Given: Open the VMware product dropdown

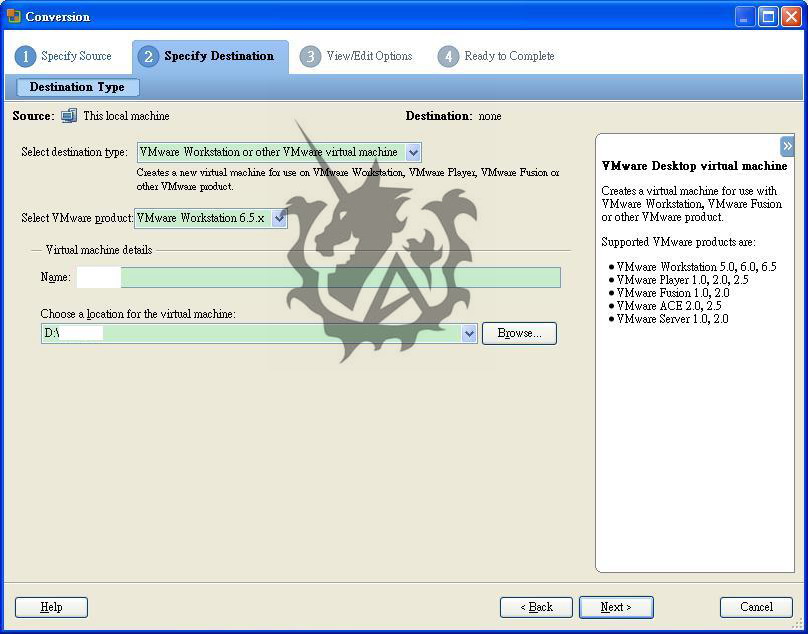Looking at the screenshot, I should pos(279,218).
